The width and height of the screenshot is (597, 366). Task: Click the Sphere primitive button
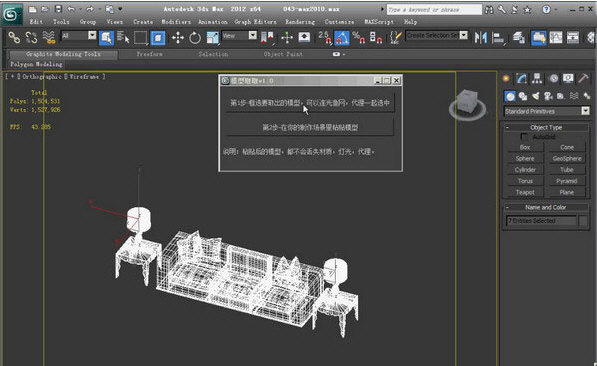[x=525, y=158]
